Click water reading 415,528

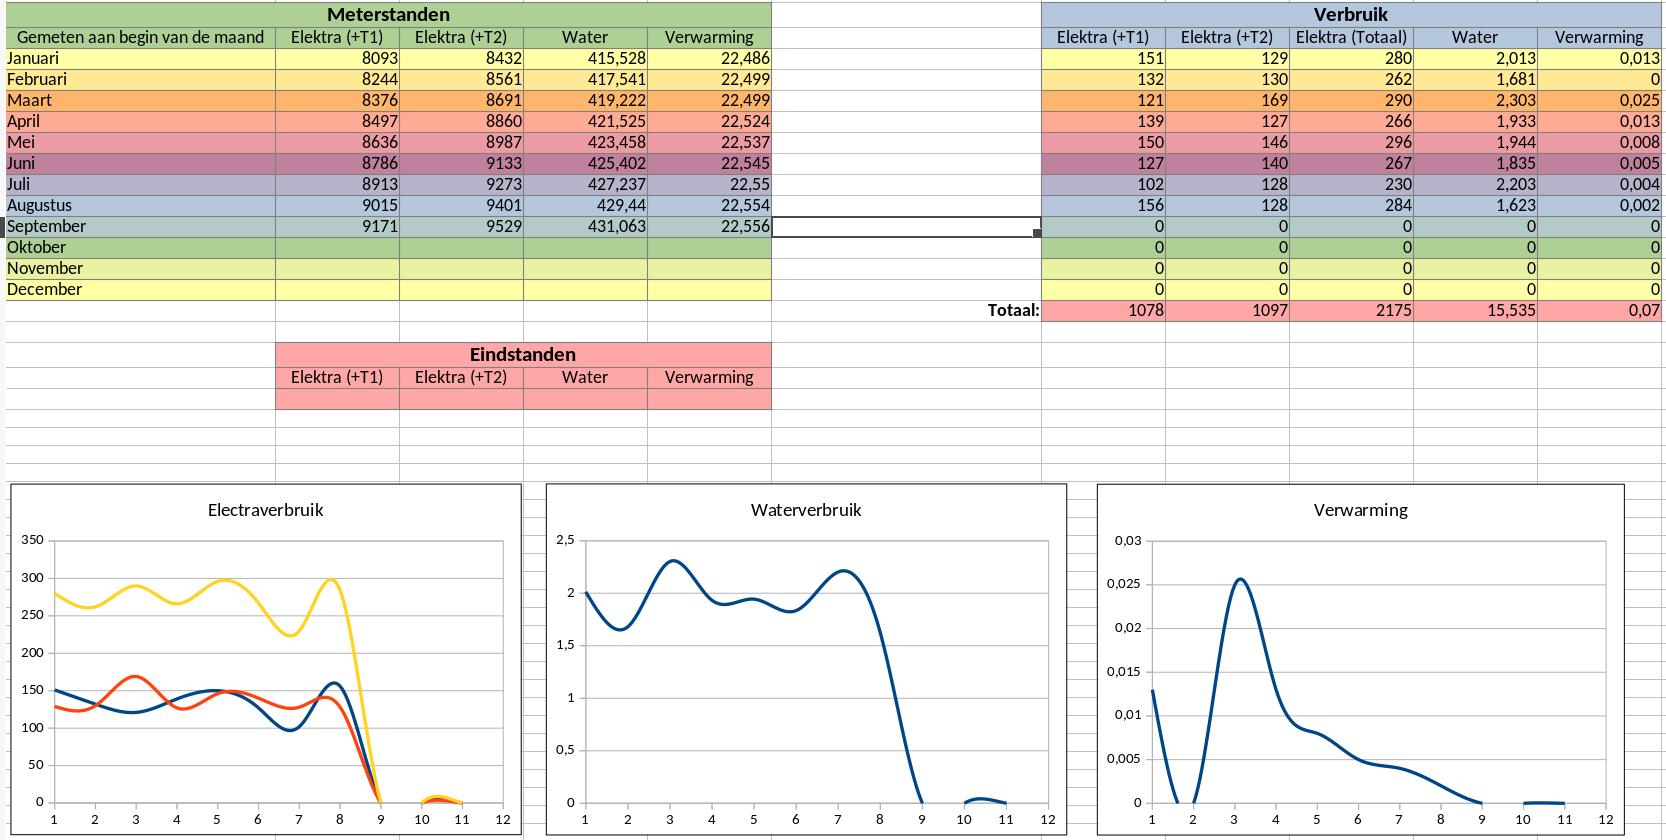coord(585,58)
